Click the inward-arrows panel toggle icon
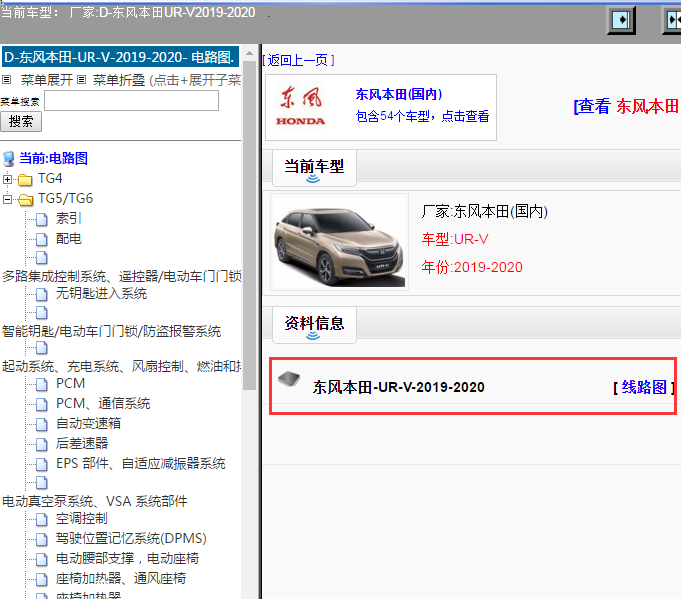This screenshot has width=681, height=599. pyautogui.click(x=673, y=20)
